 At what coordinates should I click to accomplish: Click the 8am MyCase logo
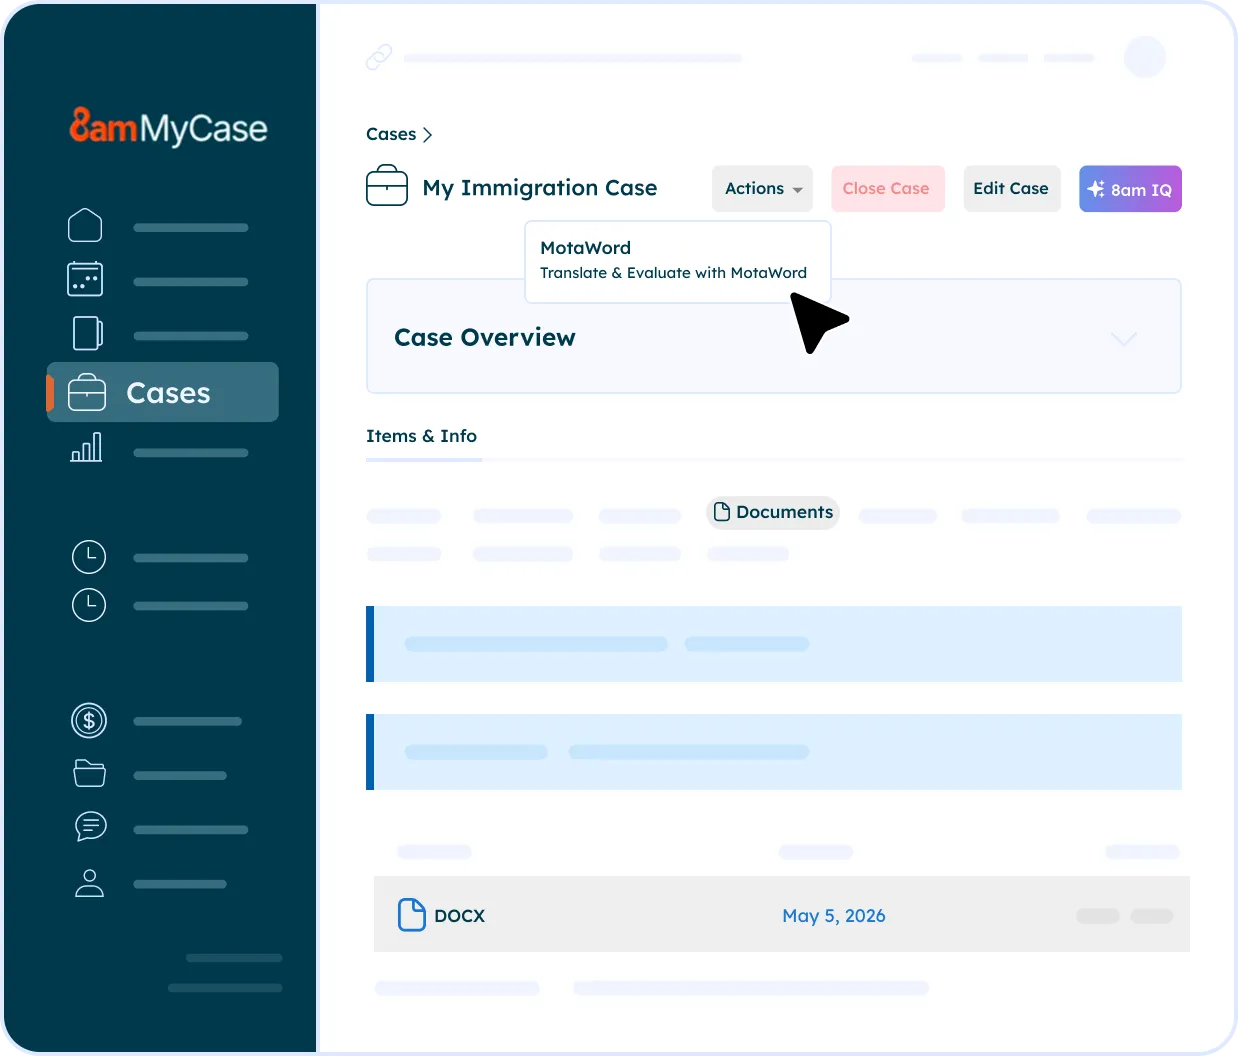168,127
